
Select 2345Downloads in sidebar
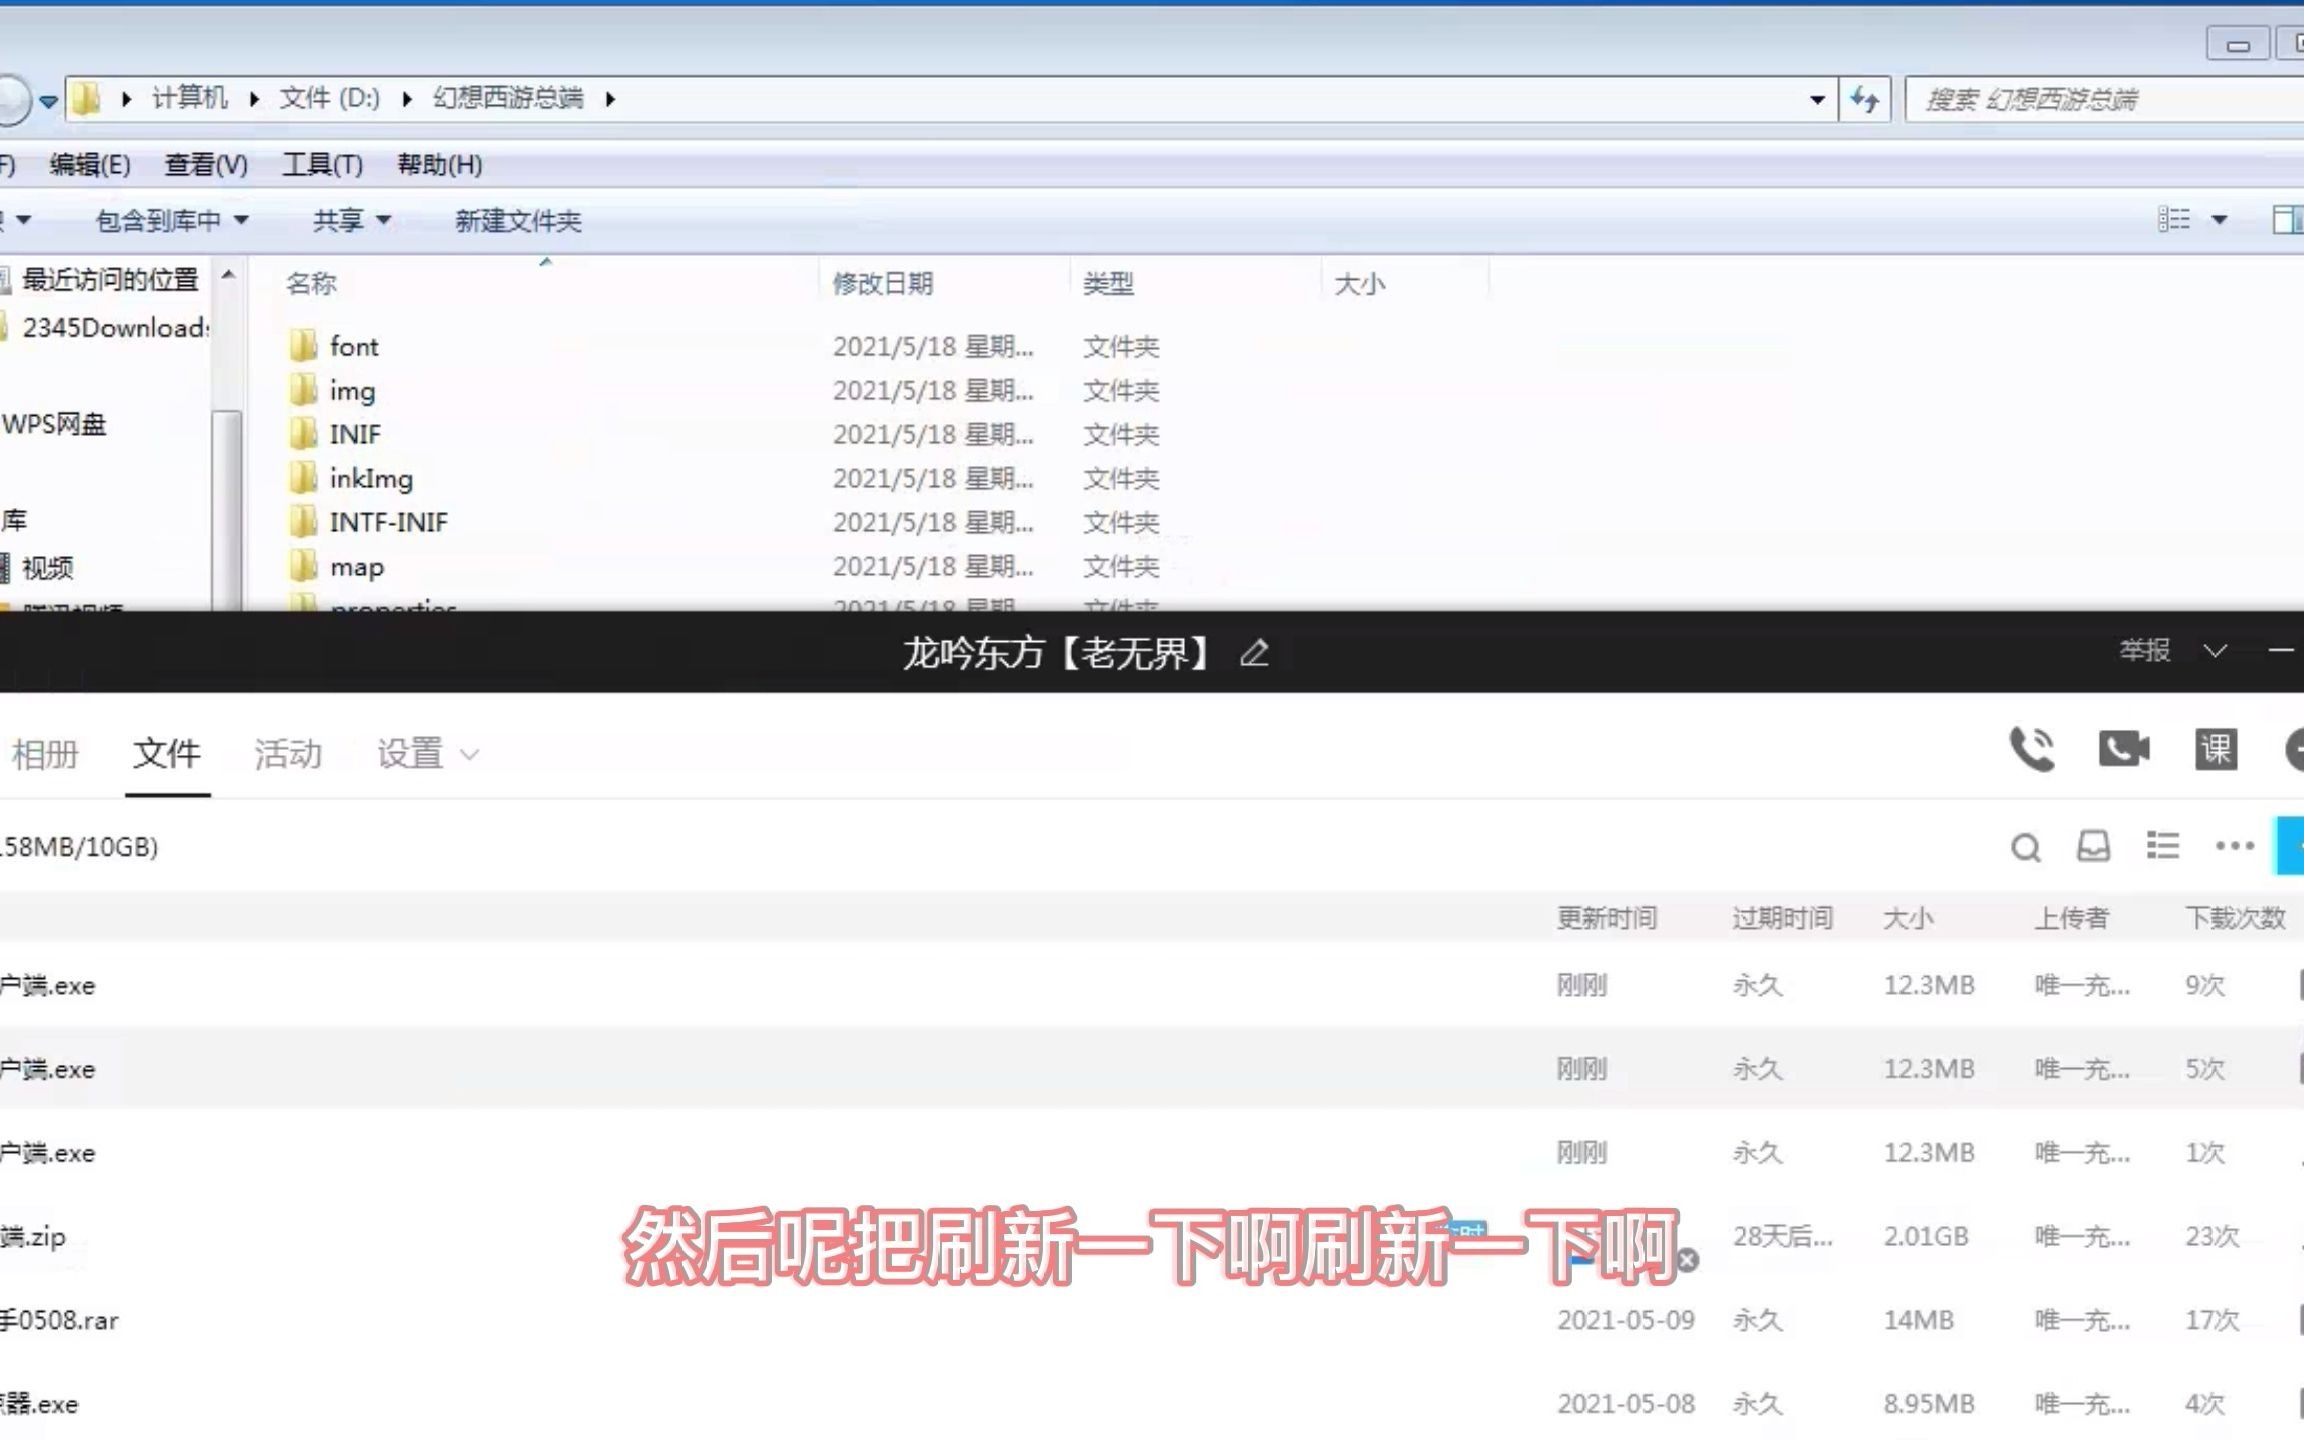(x=115, y=327)
